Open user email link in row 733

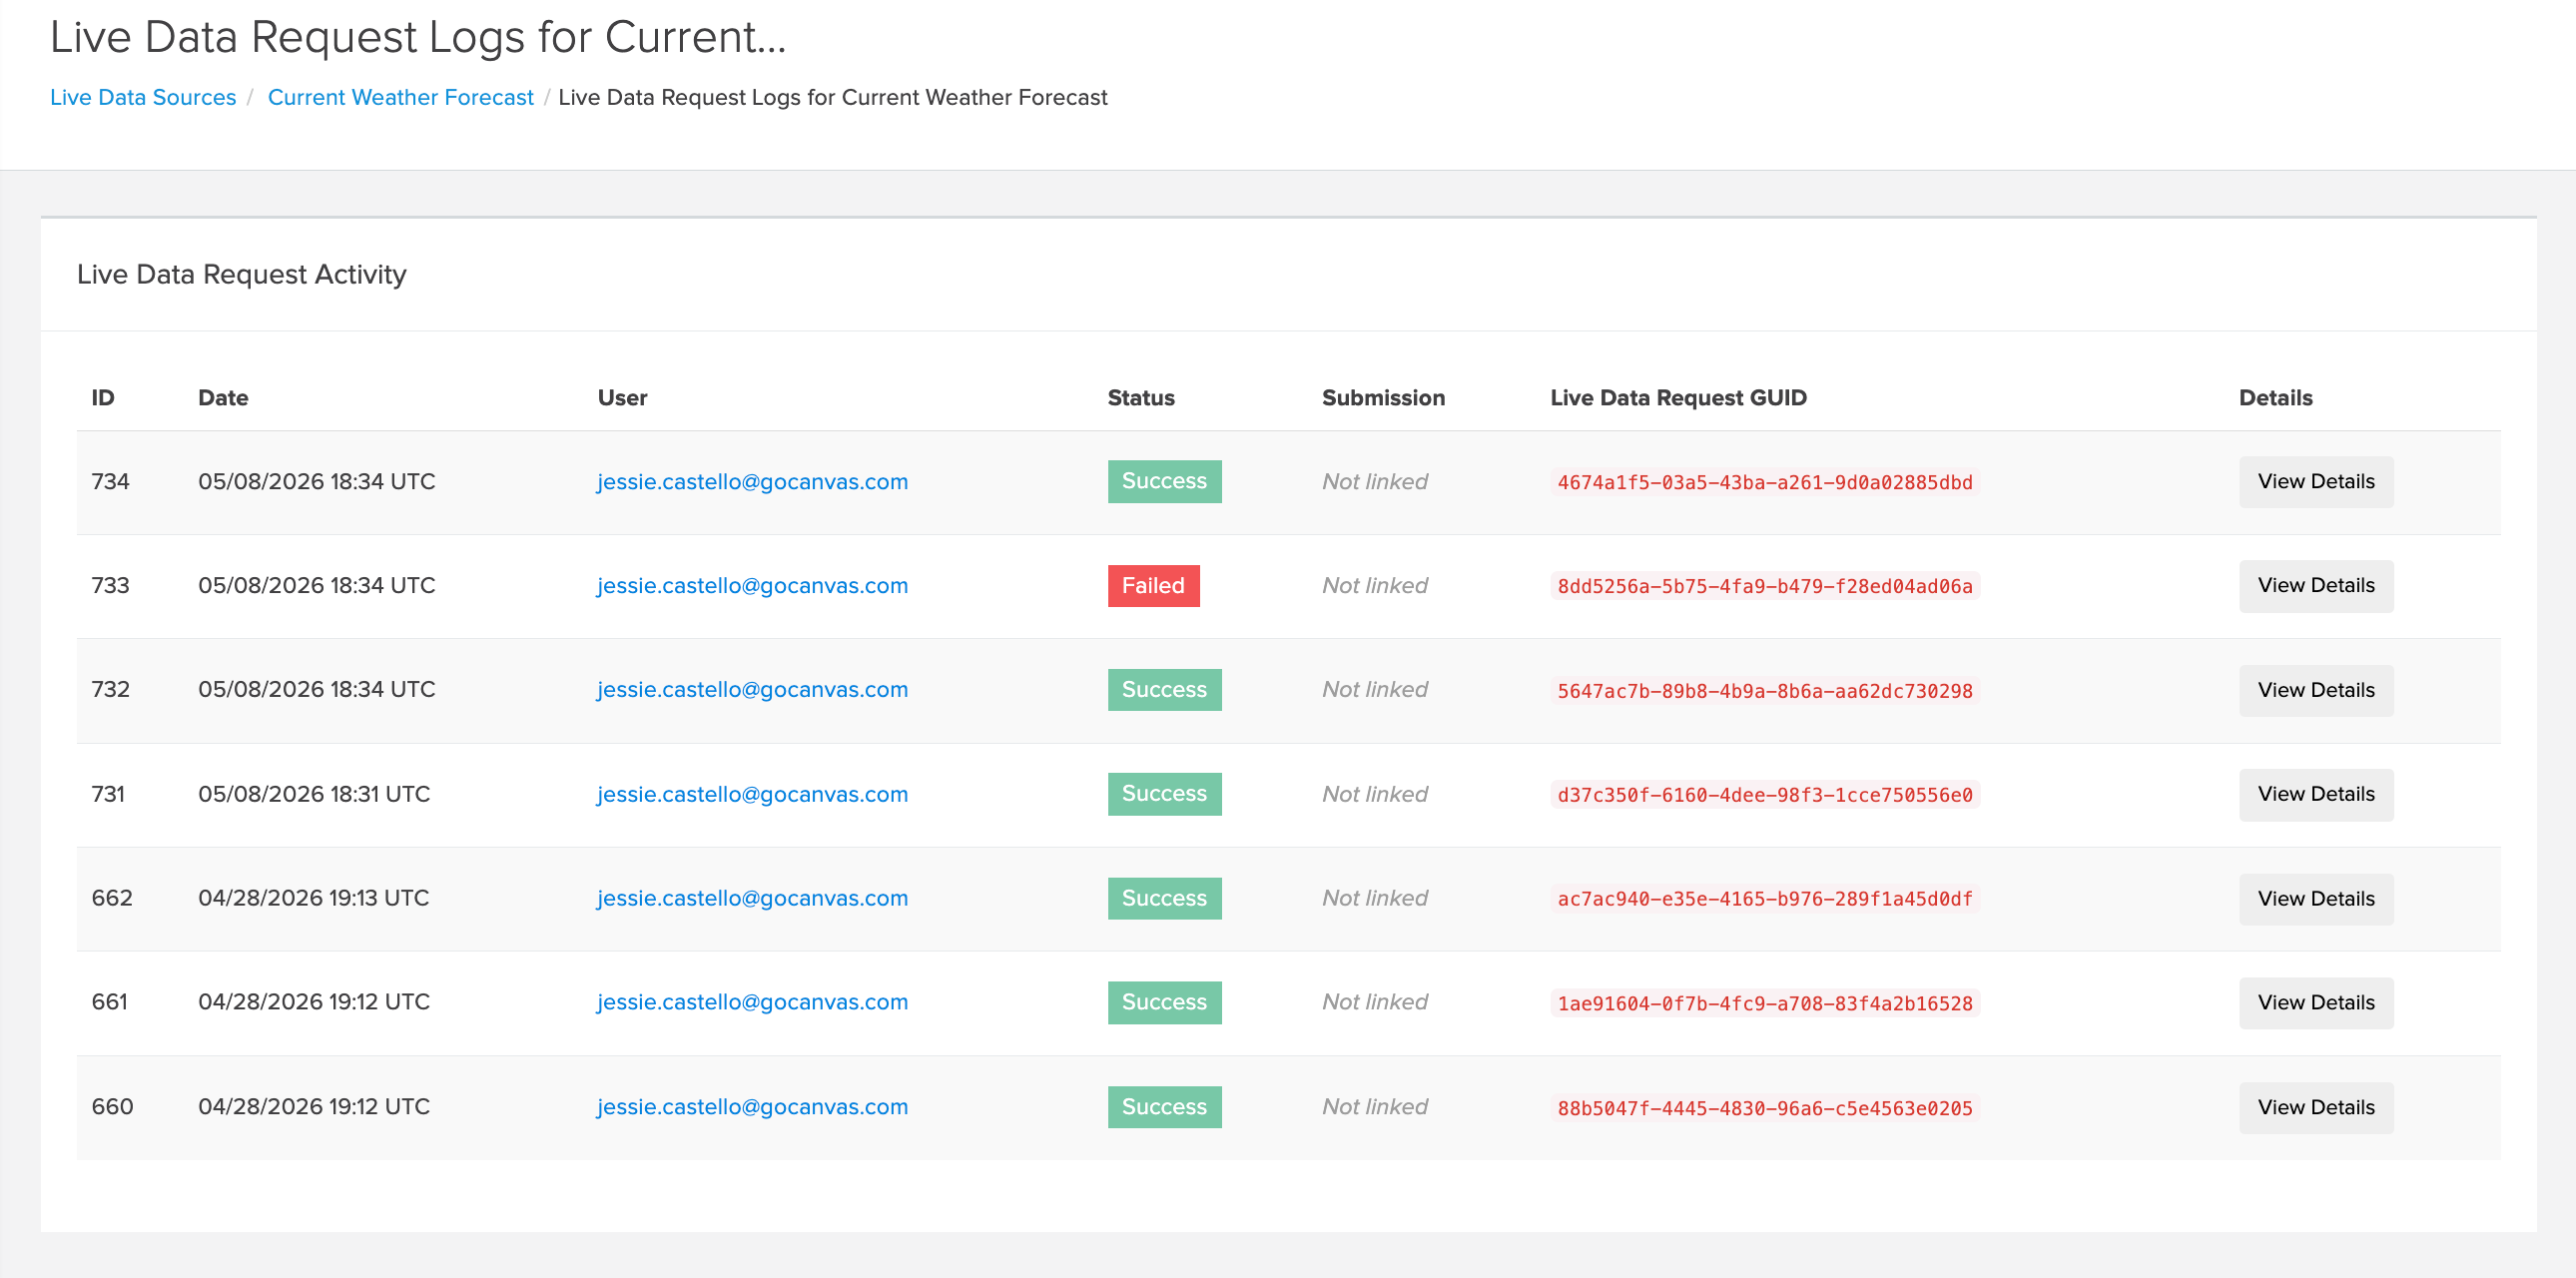752,586
